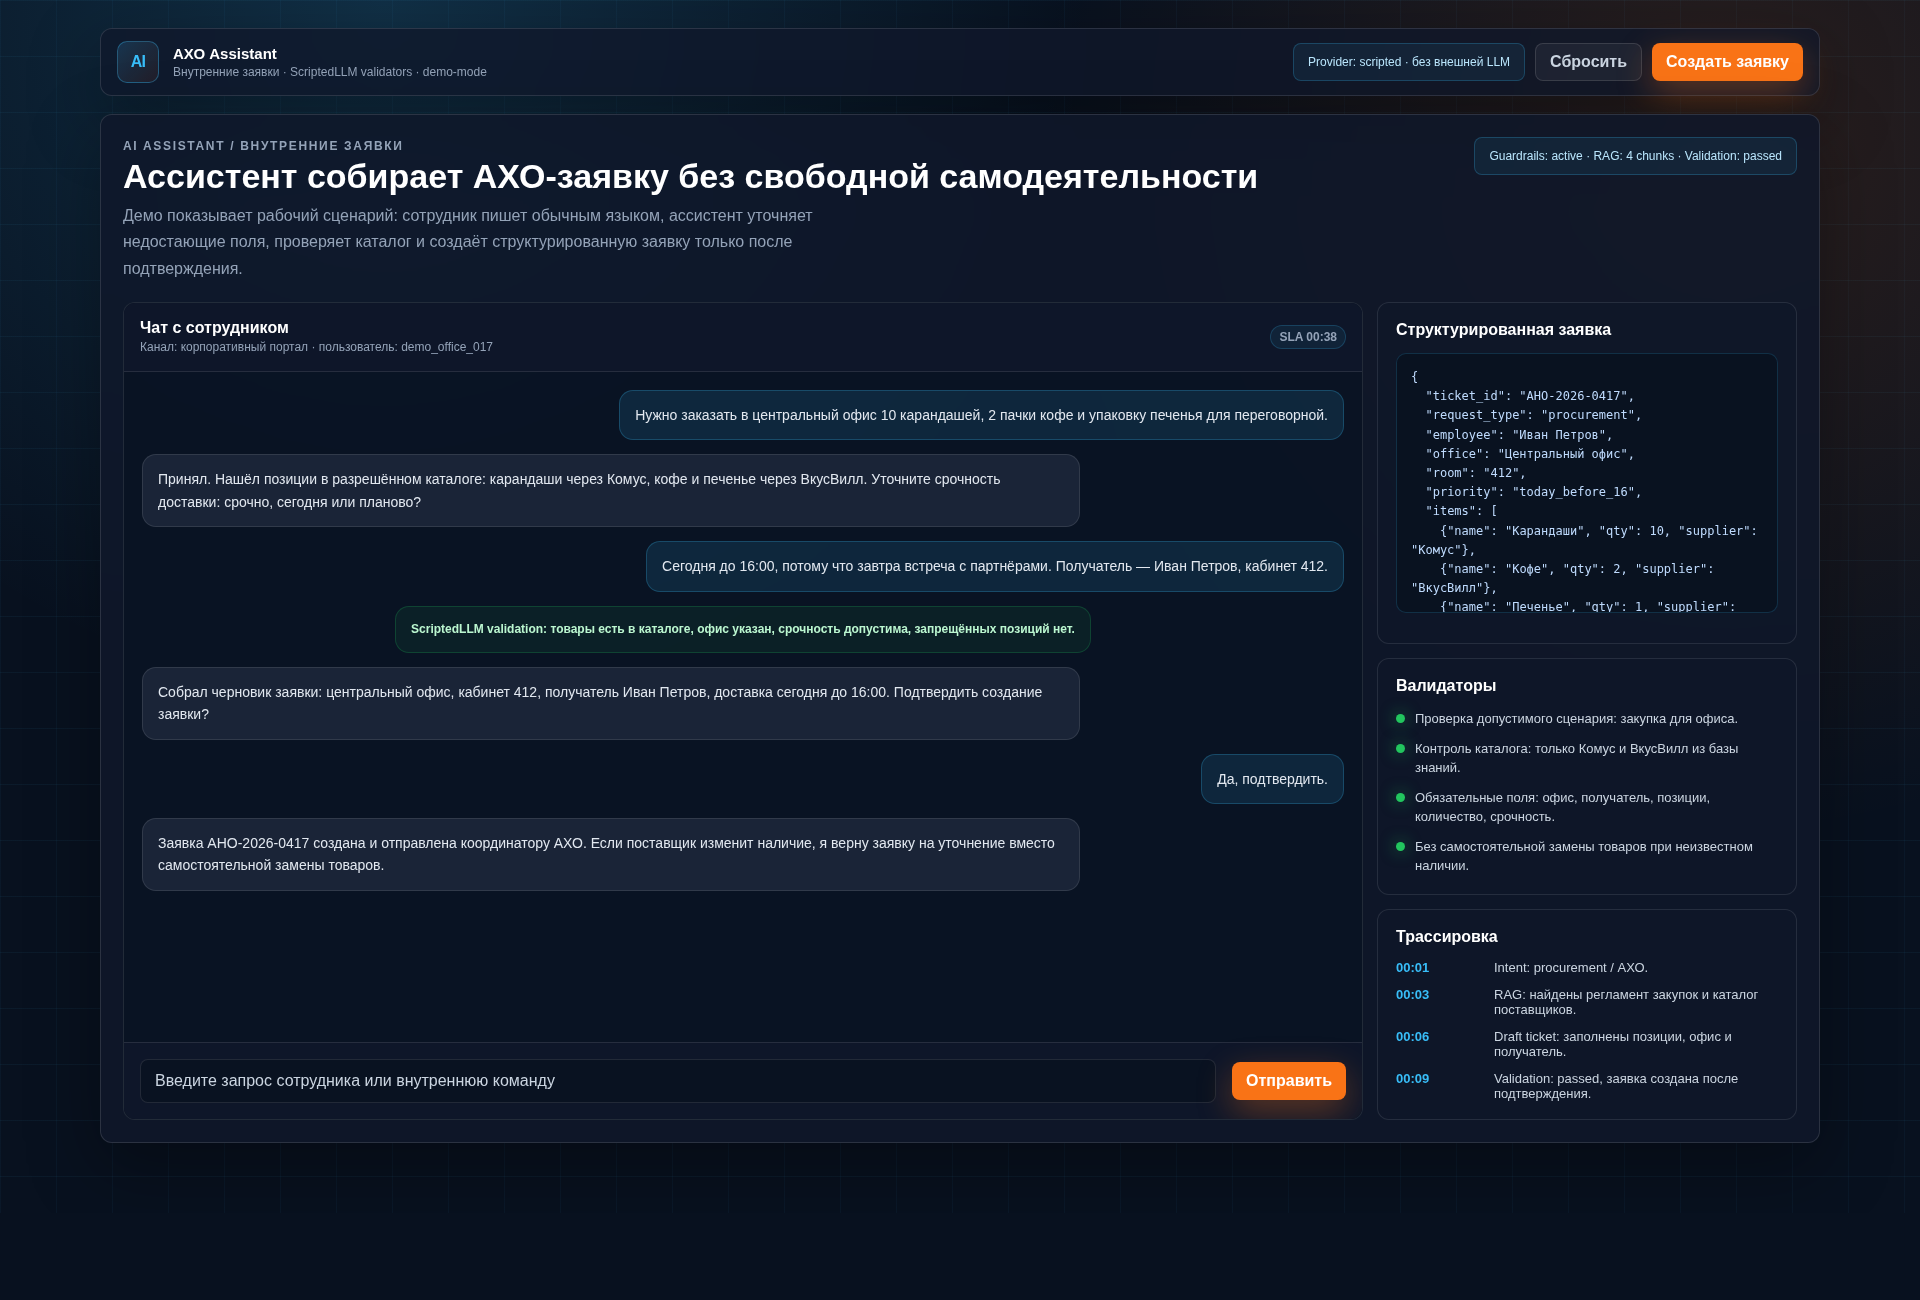Viewport: 1920px width, 1300px height.
Task: Click the Сбросить button
Action: coord(1588,62)
